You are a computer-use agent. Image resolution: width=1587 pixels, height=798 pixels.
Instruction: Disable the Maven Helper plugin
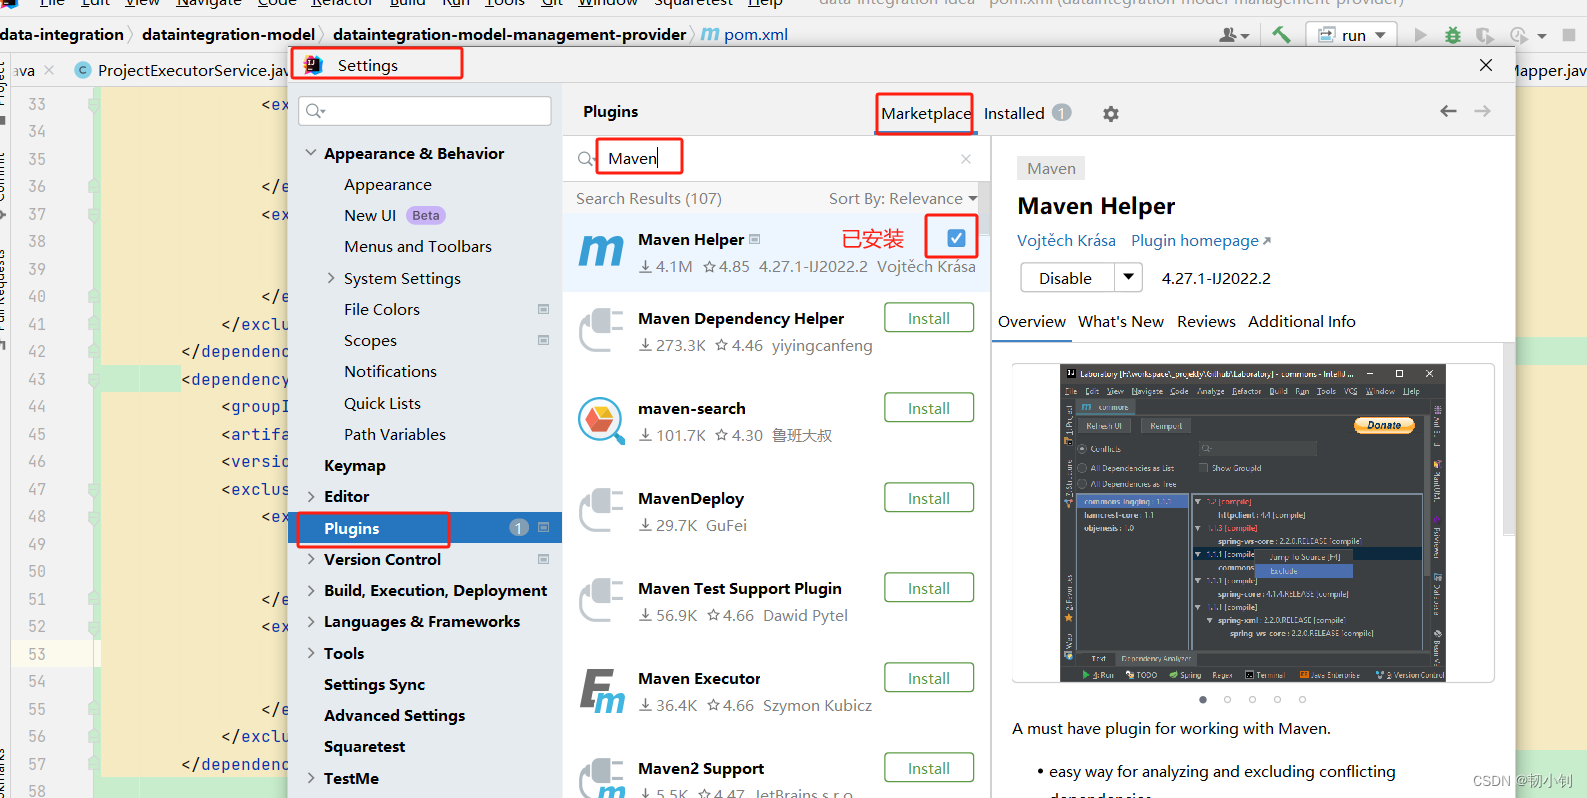point(1066,278)
